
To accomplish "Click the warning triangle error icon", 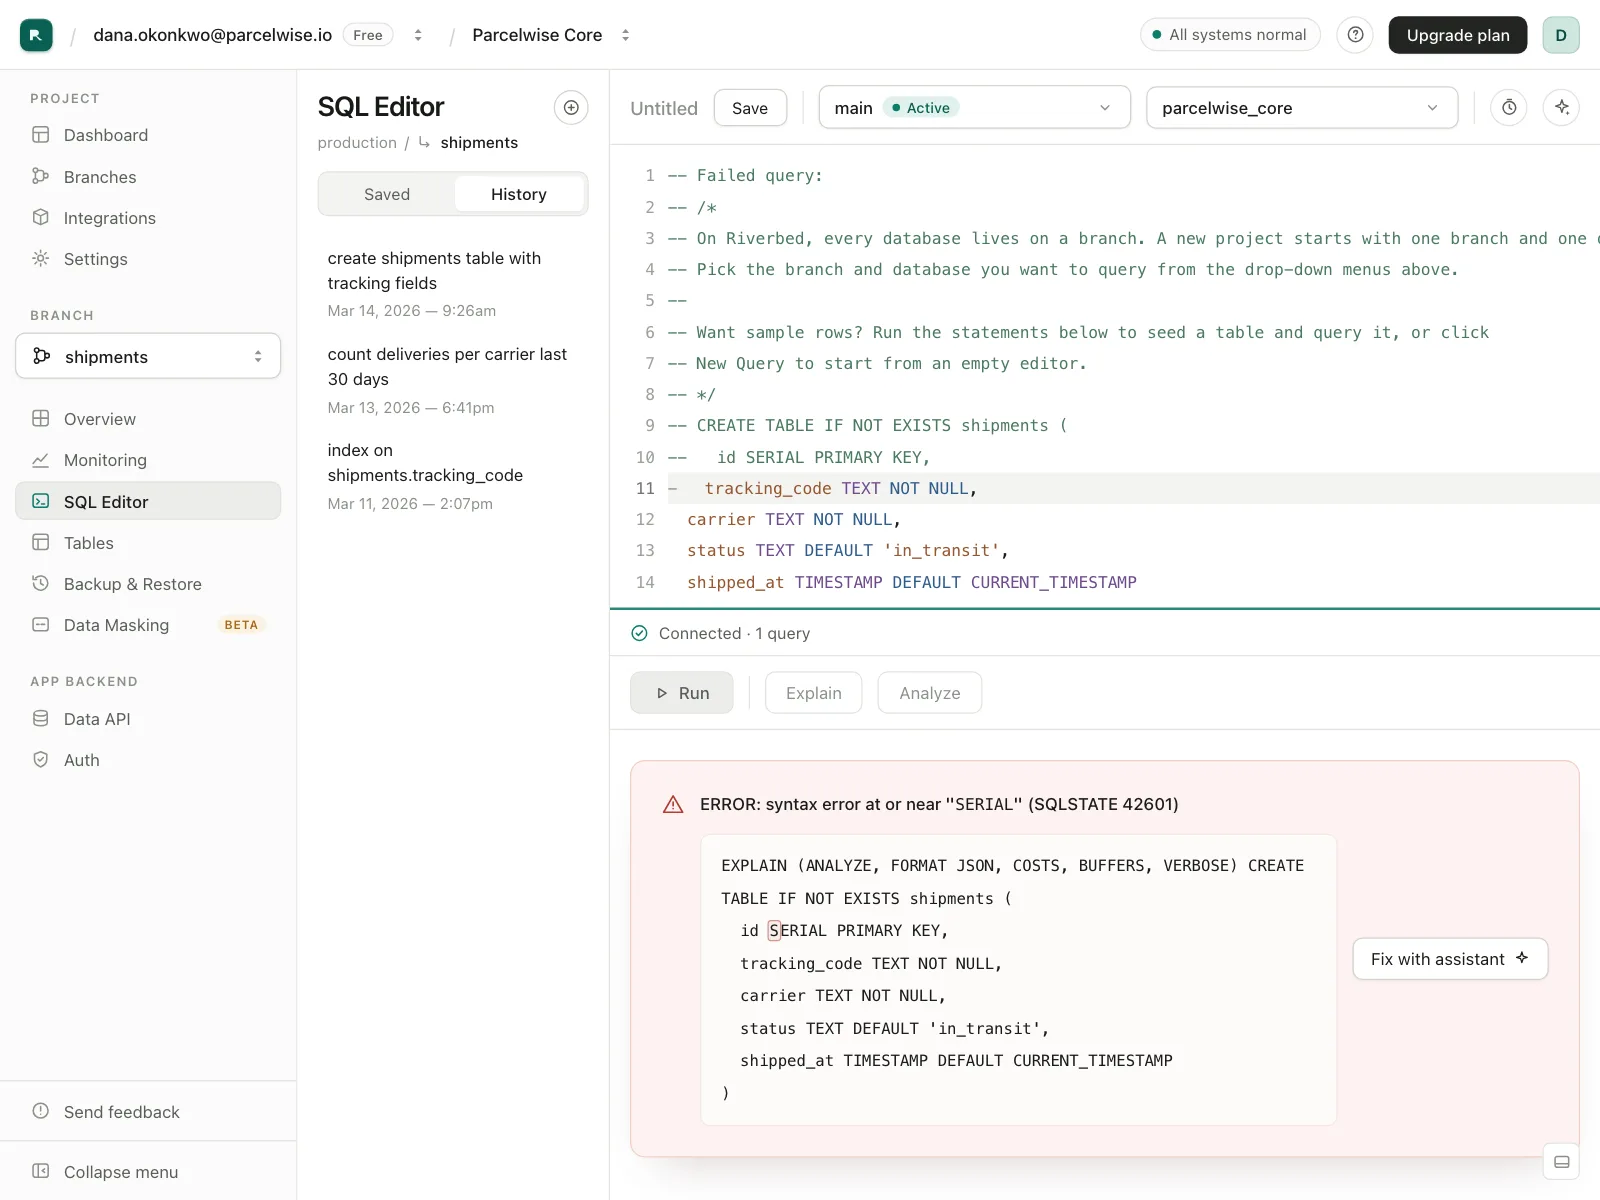I will click(673, 804).
